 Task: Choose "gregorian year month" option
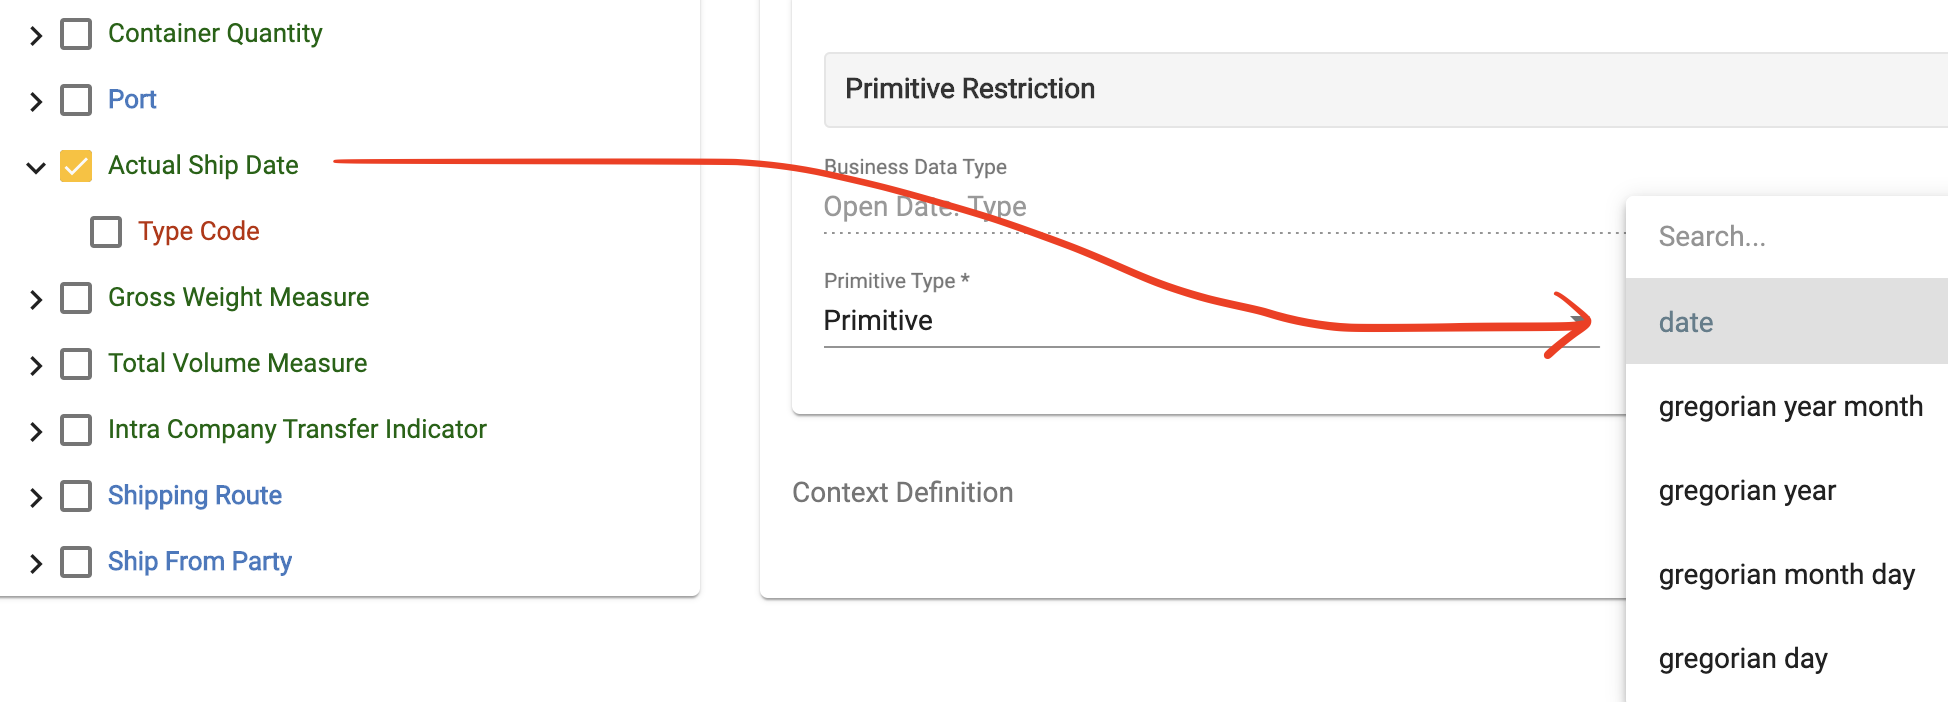(x=1790, y=406)
